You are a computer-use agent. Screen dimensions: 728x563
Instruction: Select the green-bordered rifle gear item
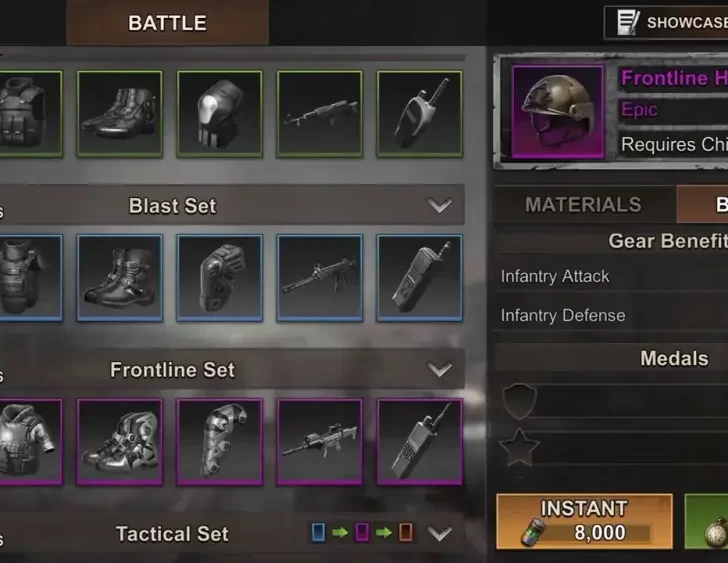(x=319, y=114)
